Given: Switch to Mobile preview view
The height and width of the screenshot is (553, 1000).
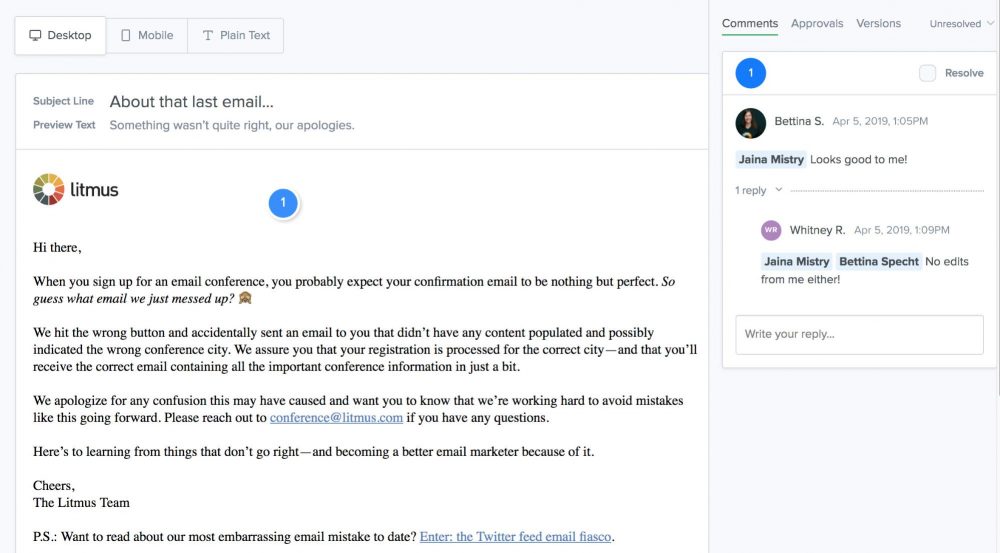Looking at the screenshot, I should click(x=146, y=35).
